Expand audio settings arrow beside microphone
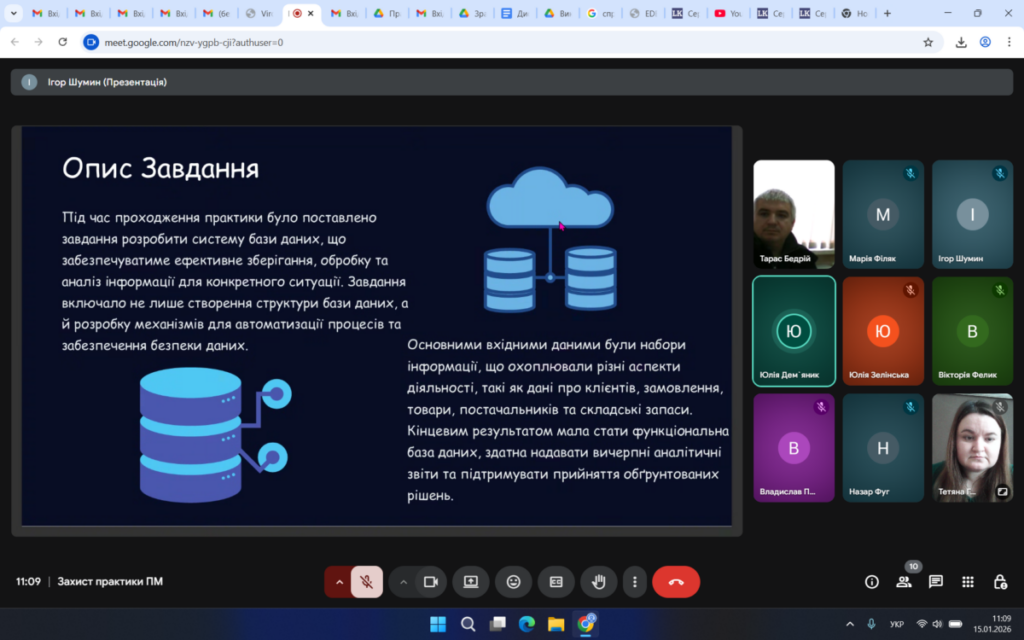 point(339,582)
